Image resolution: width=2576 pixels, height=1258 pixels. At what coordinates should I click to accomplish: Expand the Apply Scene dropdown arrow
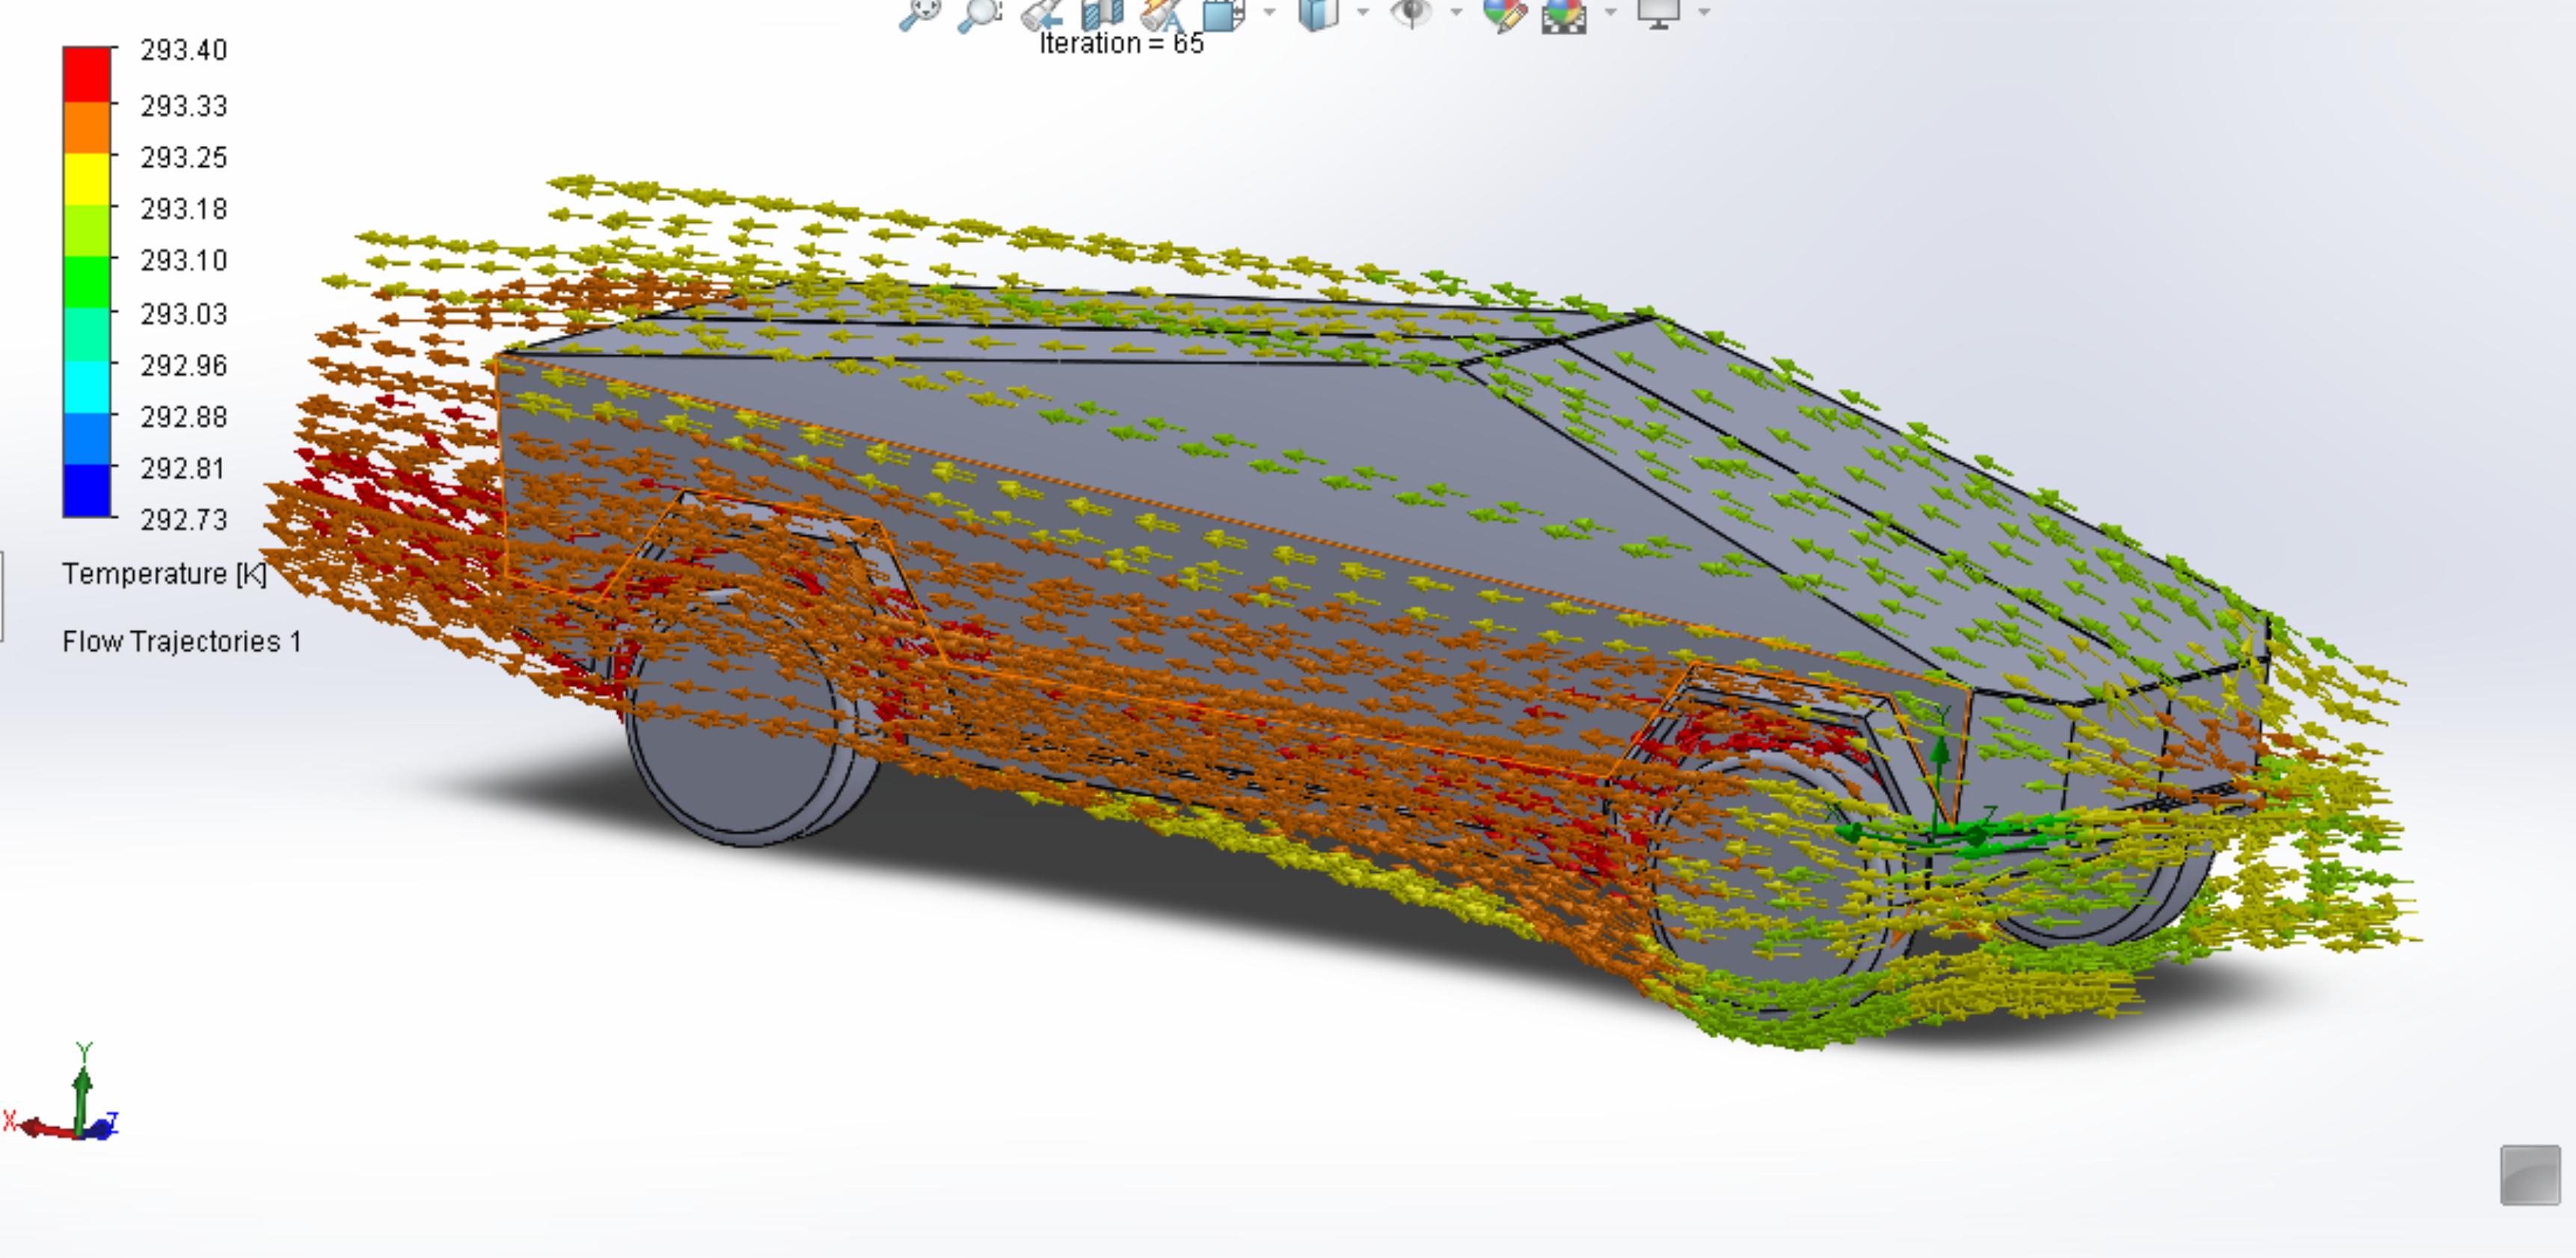(1611, 12)
